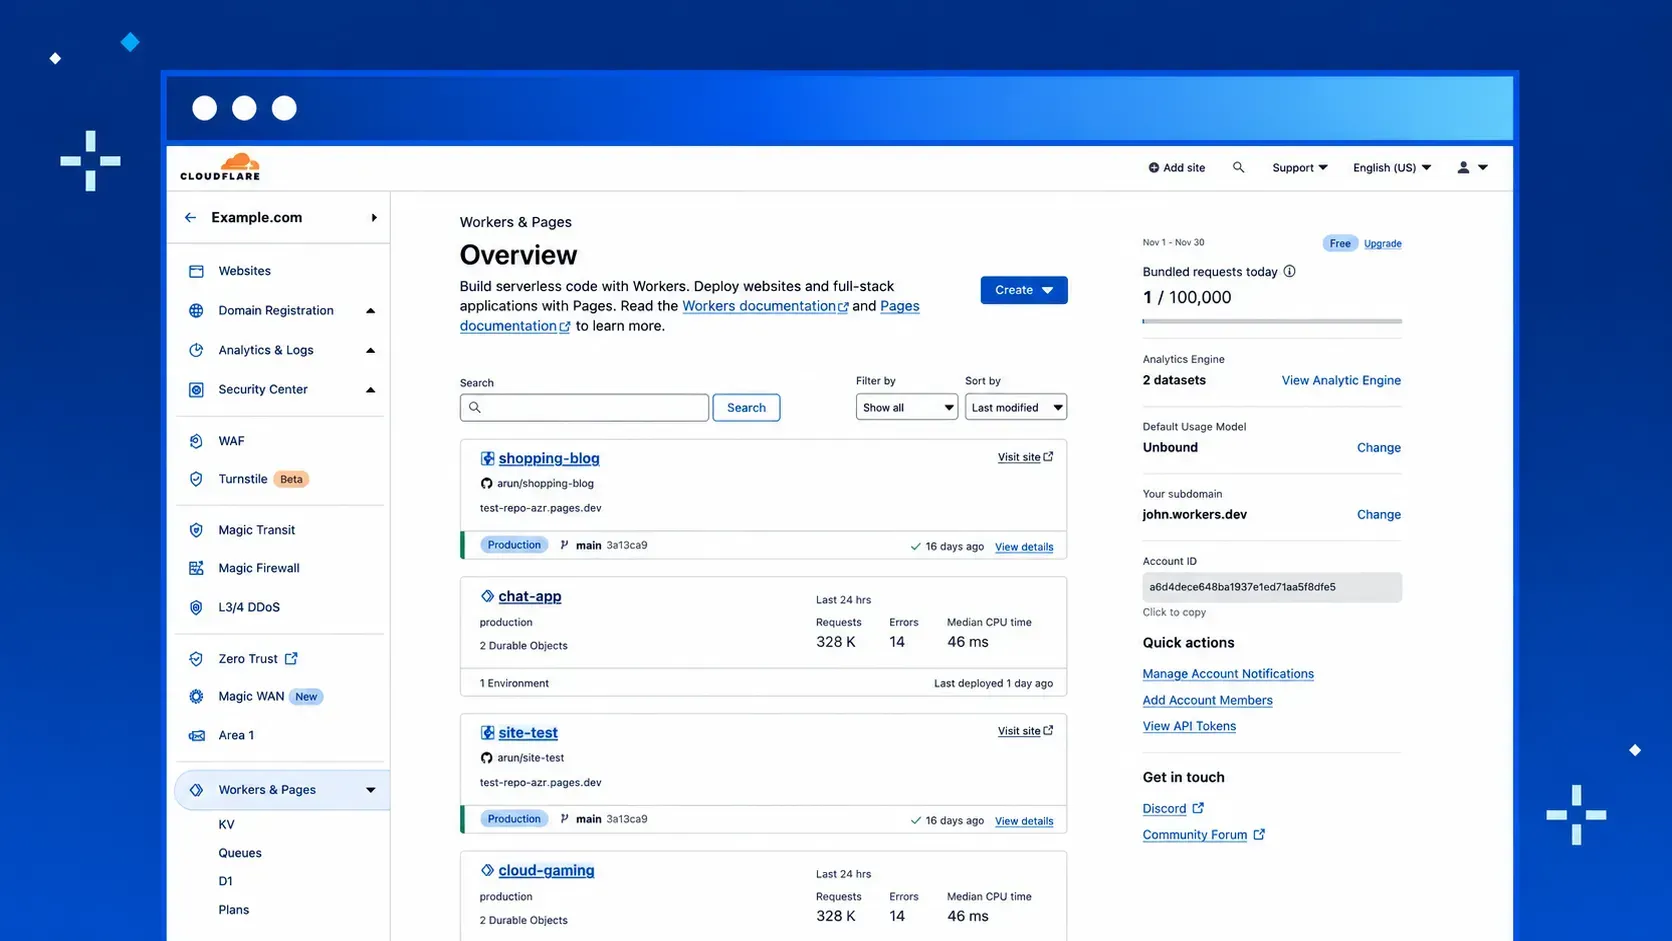Screen dimensions: 1672x941
Task: Open the Show all filter dropdown
Action: [x=907, y=407]
